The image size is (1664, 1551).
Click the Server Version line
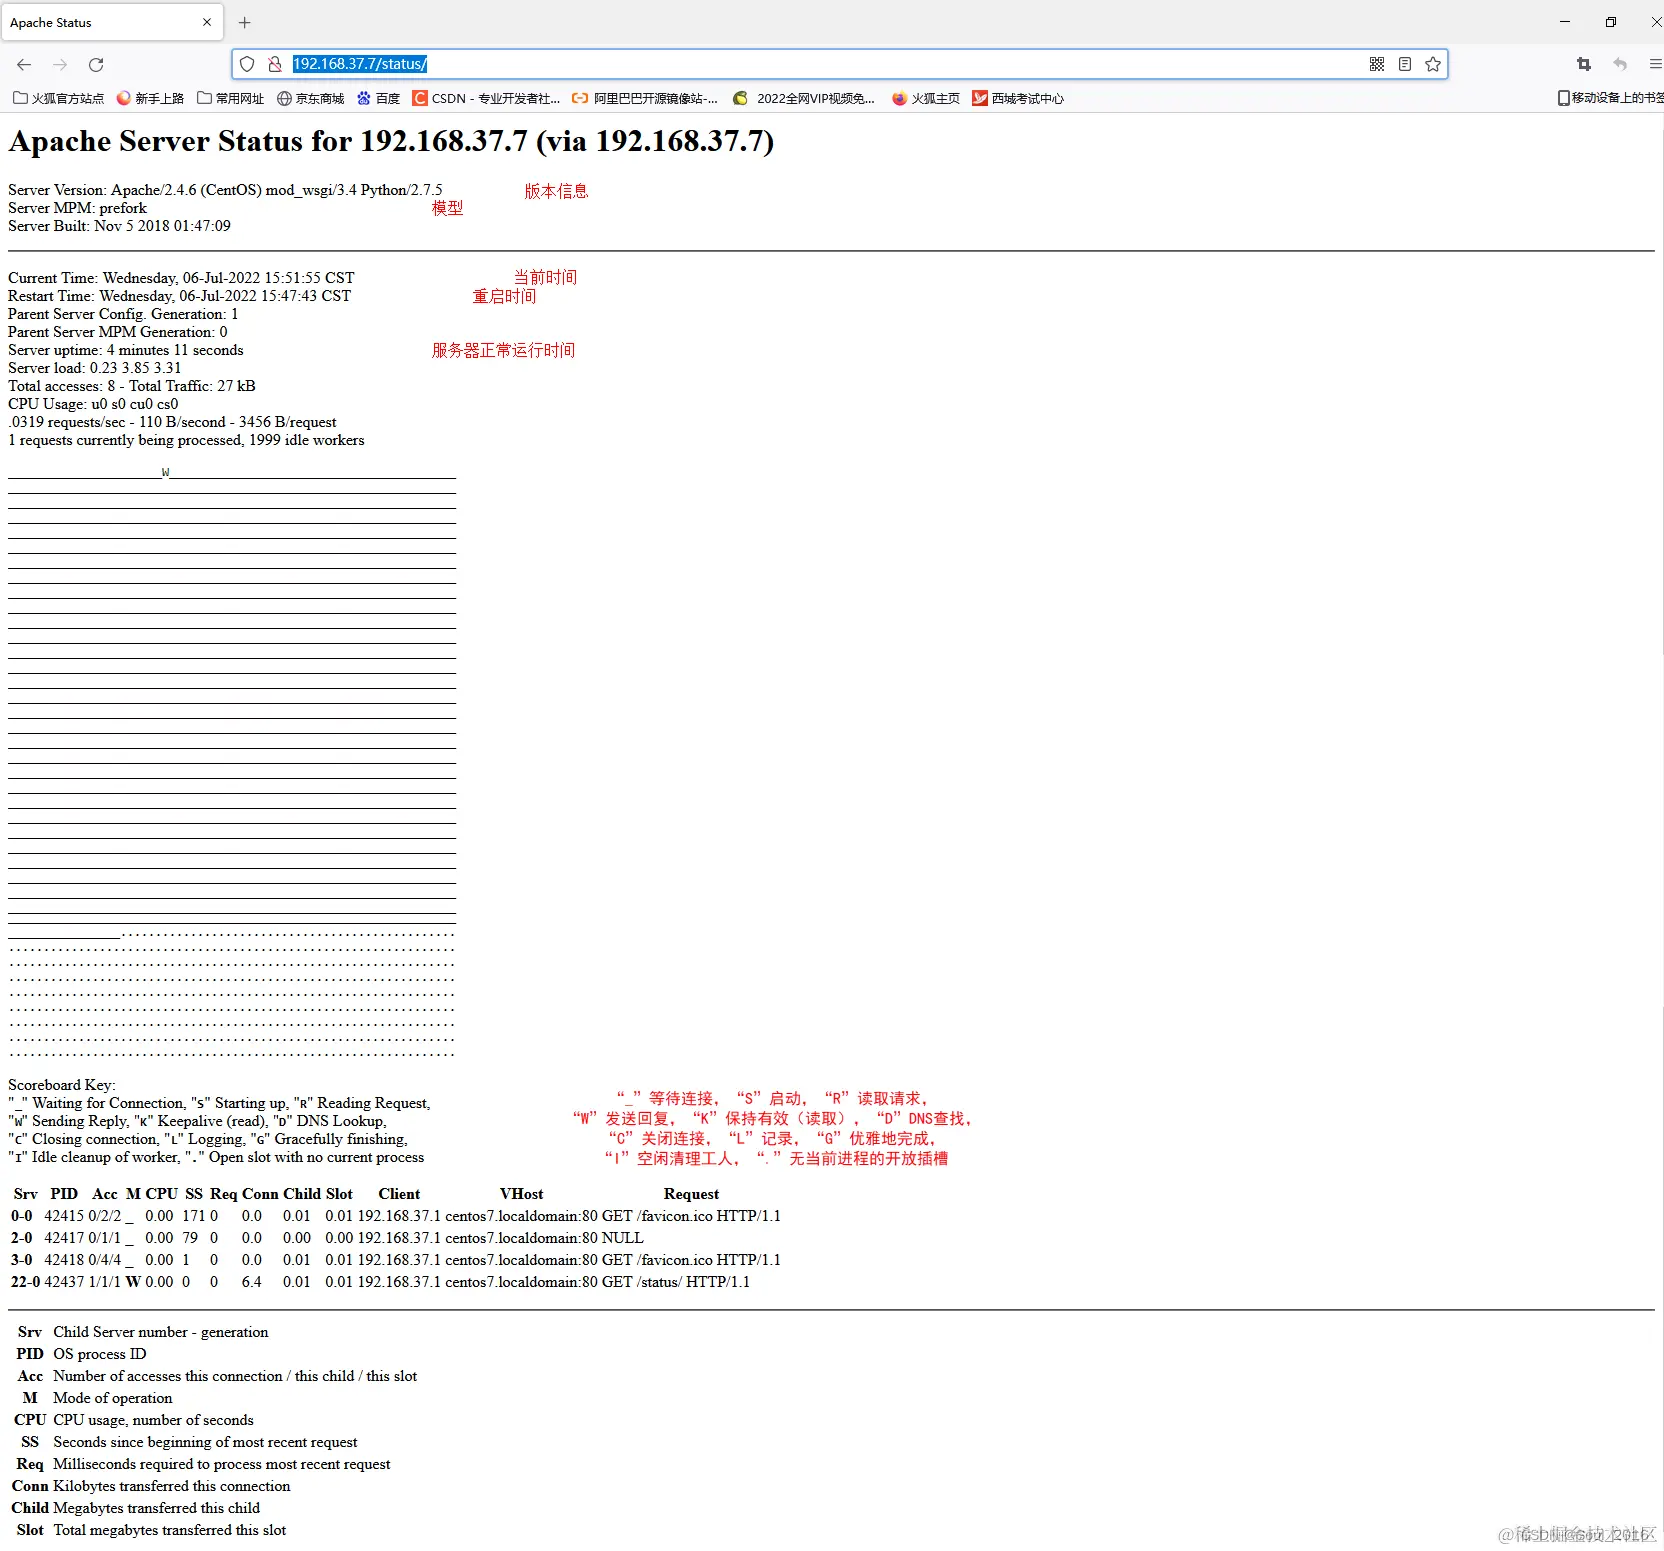pos(225,190)
